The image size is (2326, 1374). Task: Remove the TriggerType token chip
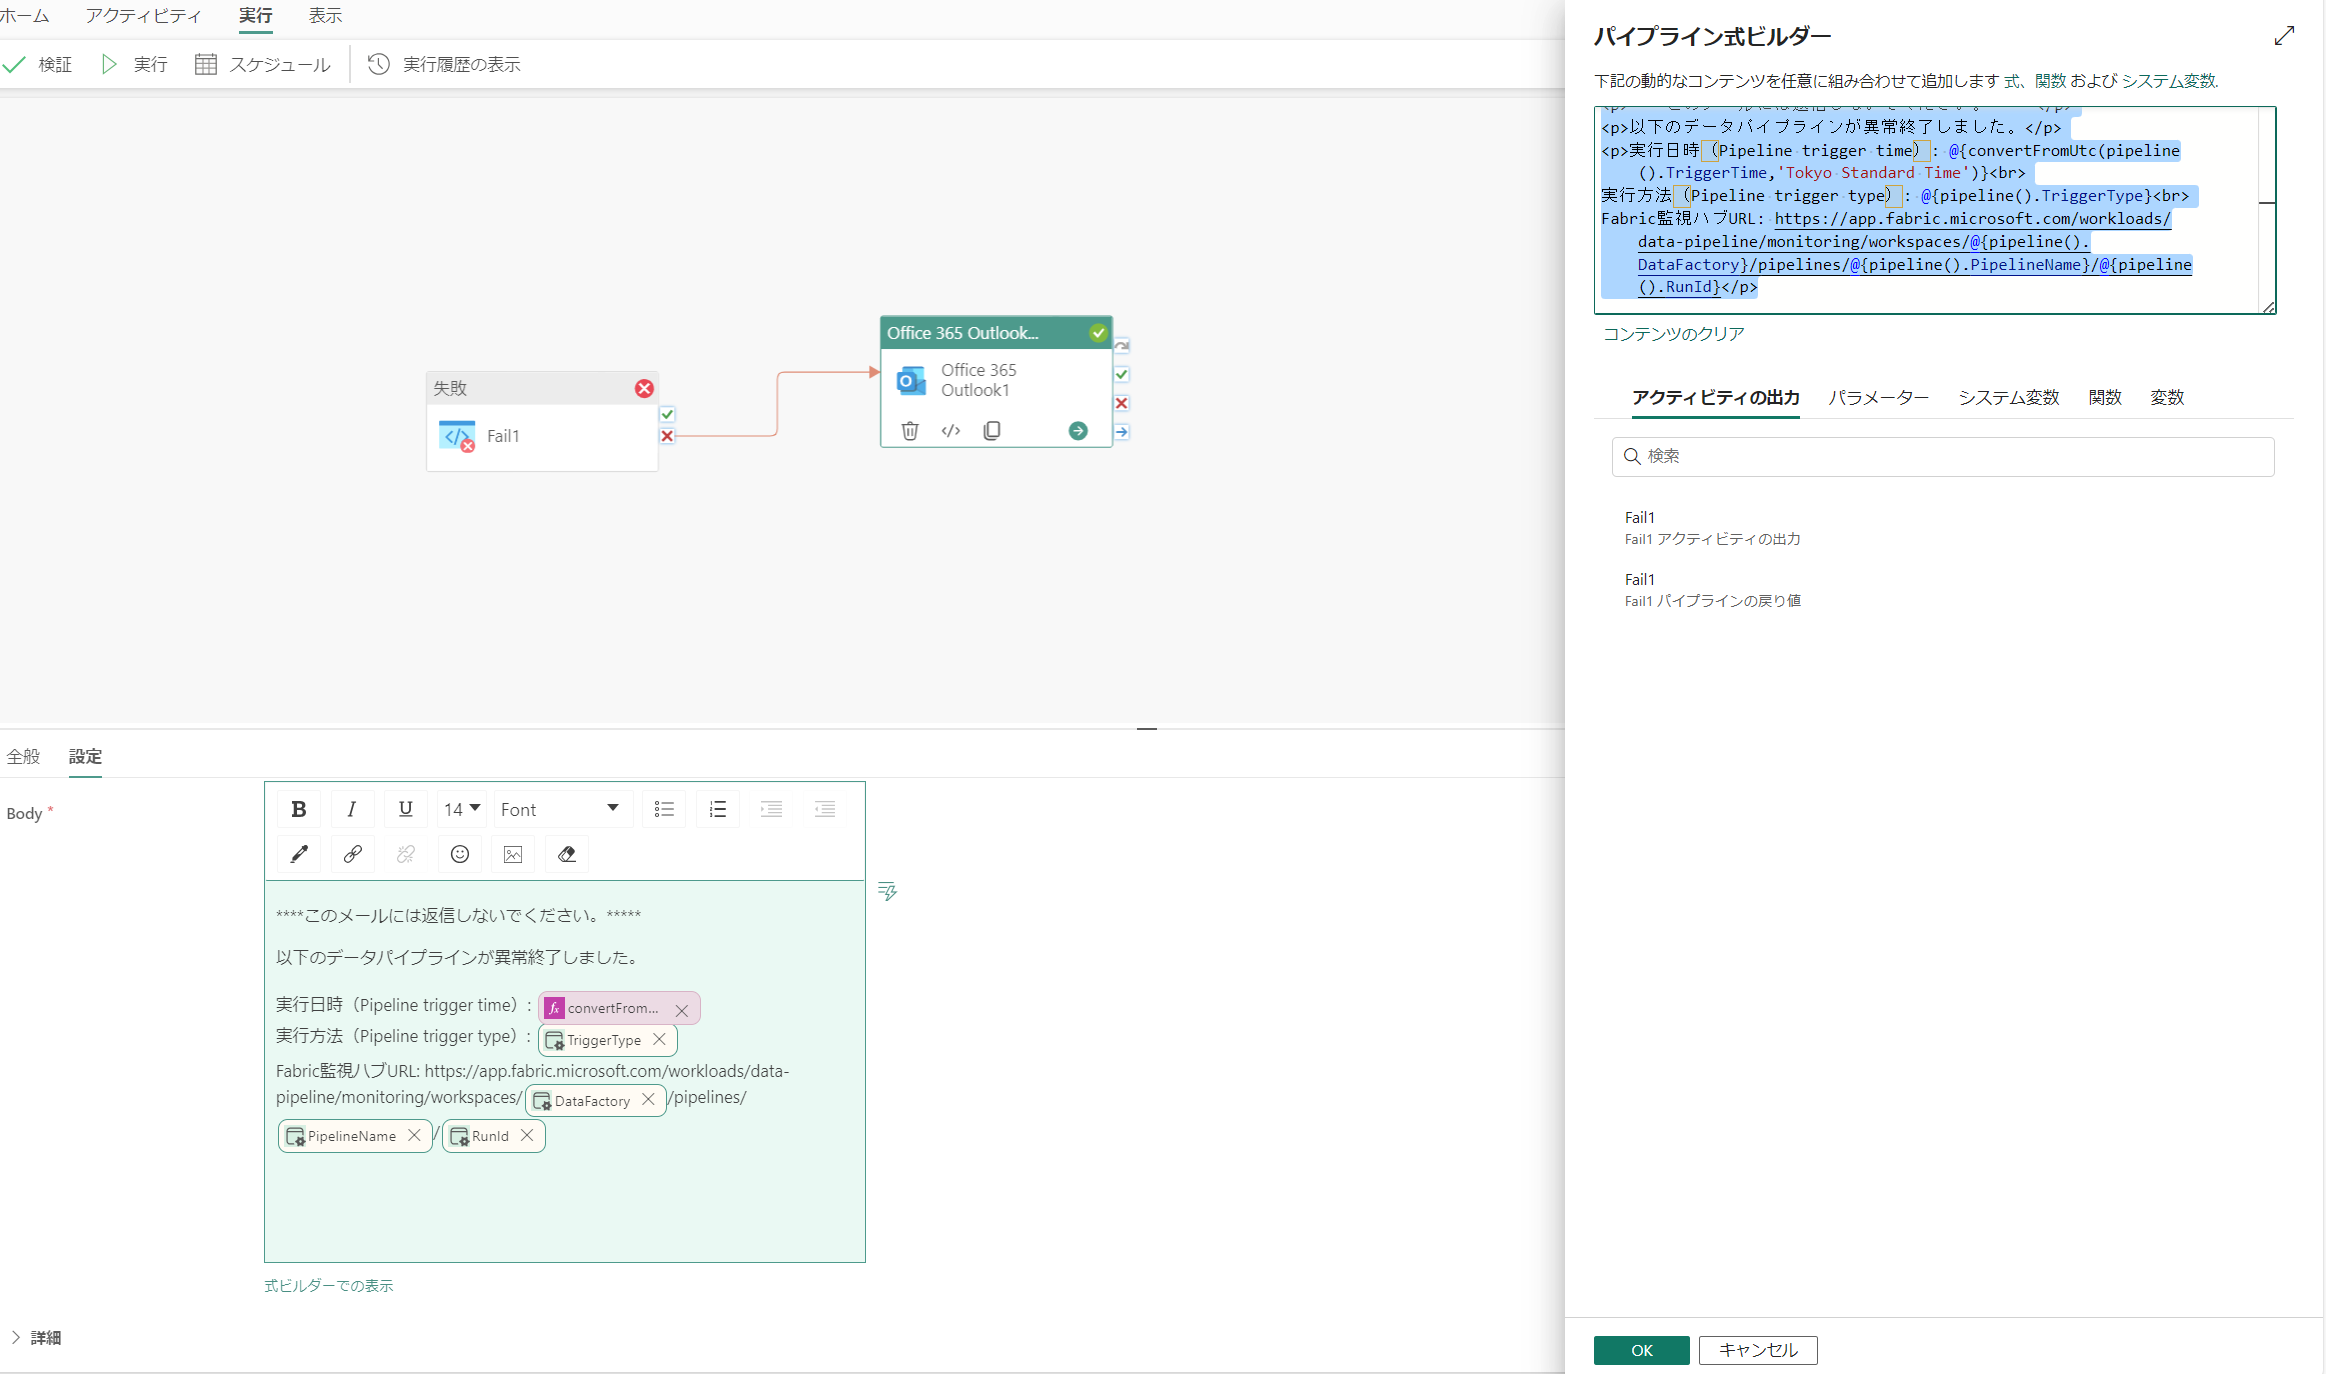[x=659, y=1040]
